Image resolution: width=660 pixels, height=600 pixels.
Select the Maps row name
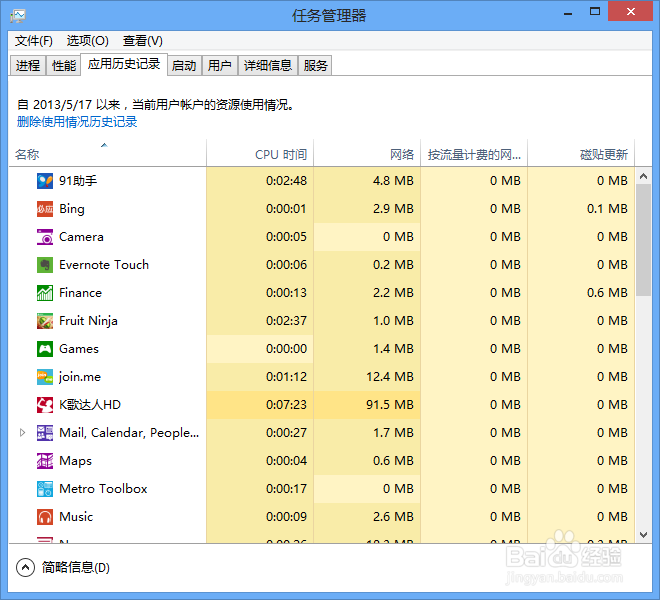75,461
